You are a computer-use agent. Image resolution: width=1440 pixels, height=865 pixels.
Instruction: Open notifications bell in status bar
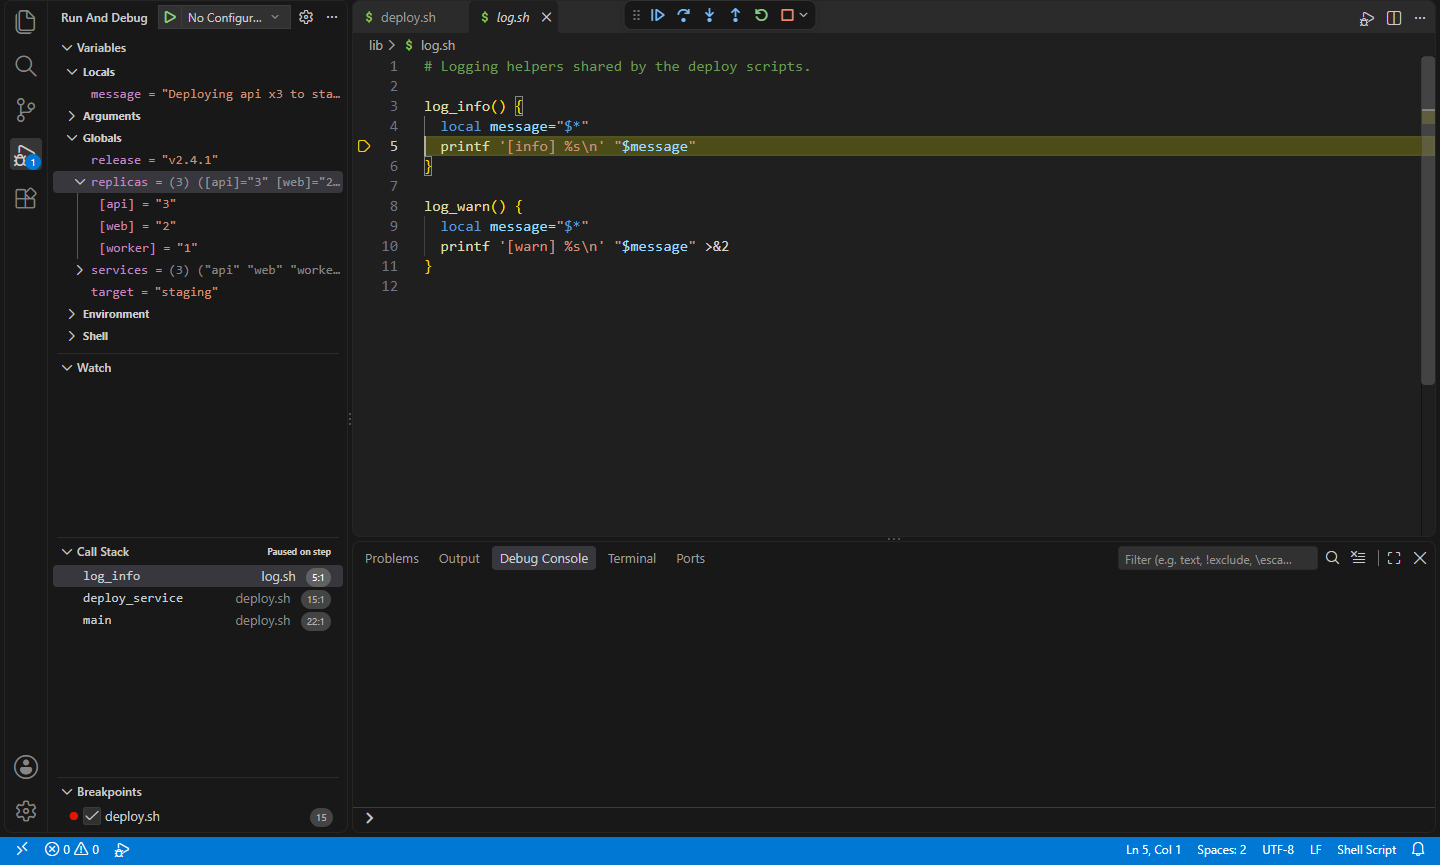coord(1418,850)
